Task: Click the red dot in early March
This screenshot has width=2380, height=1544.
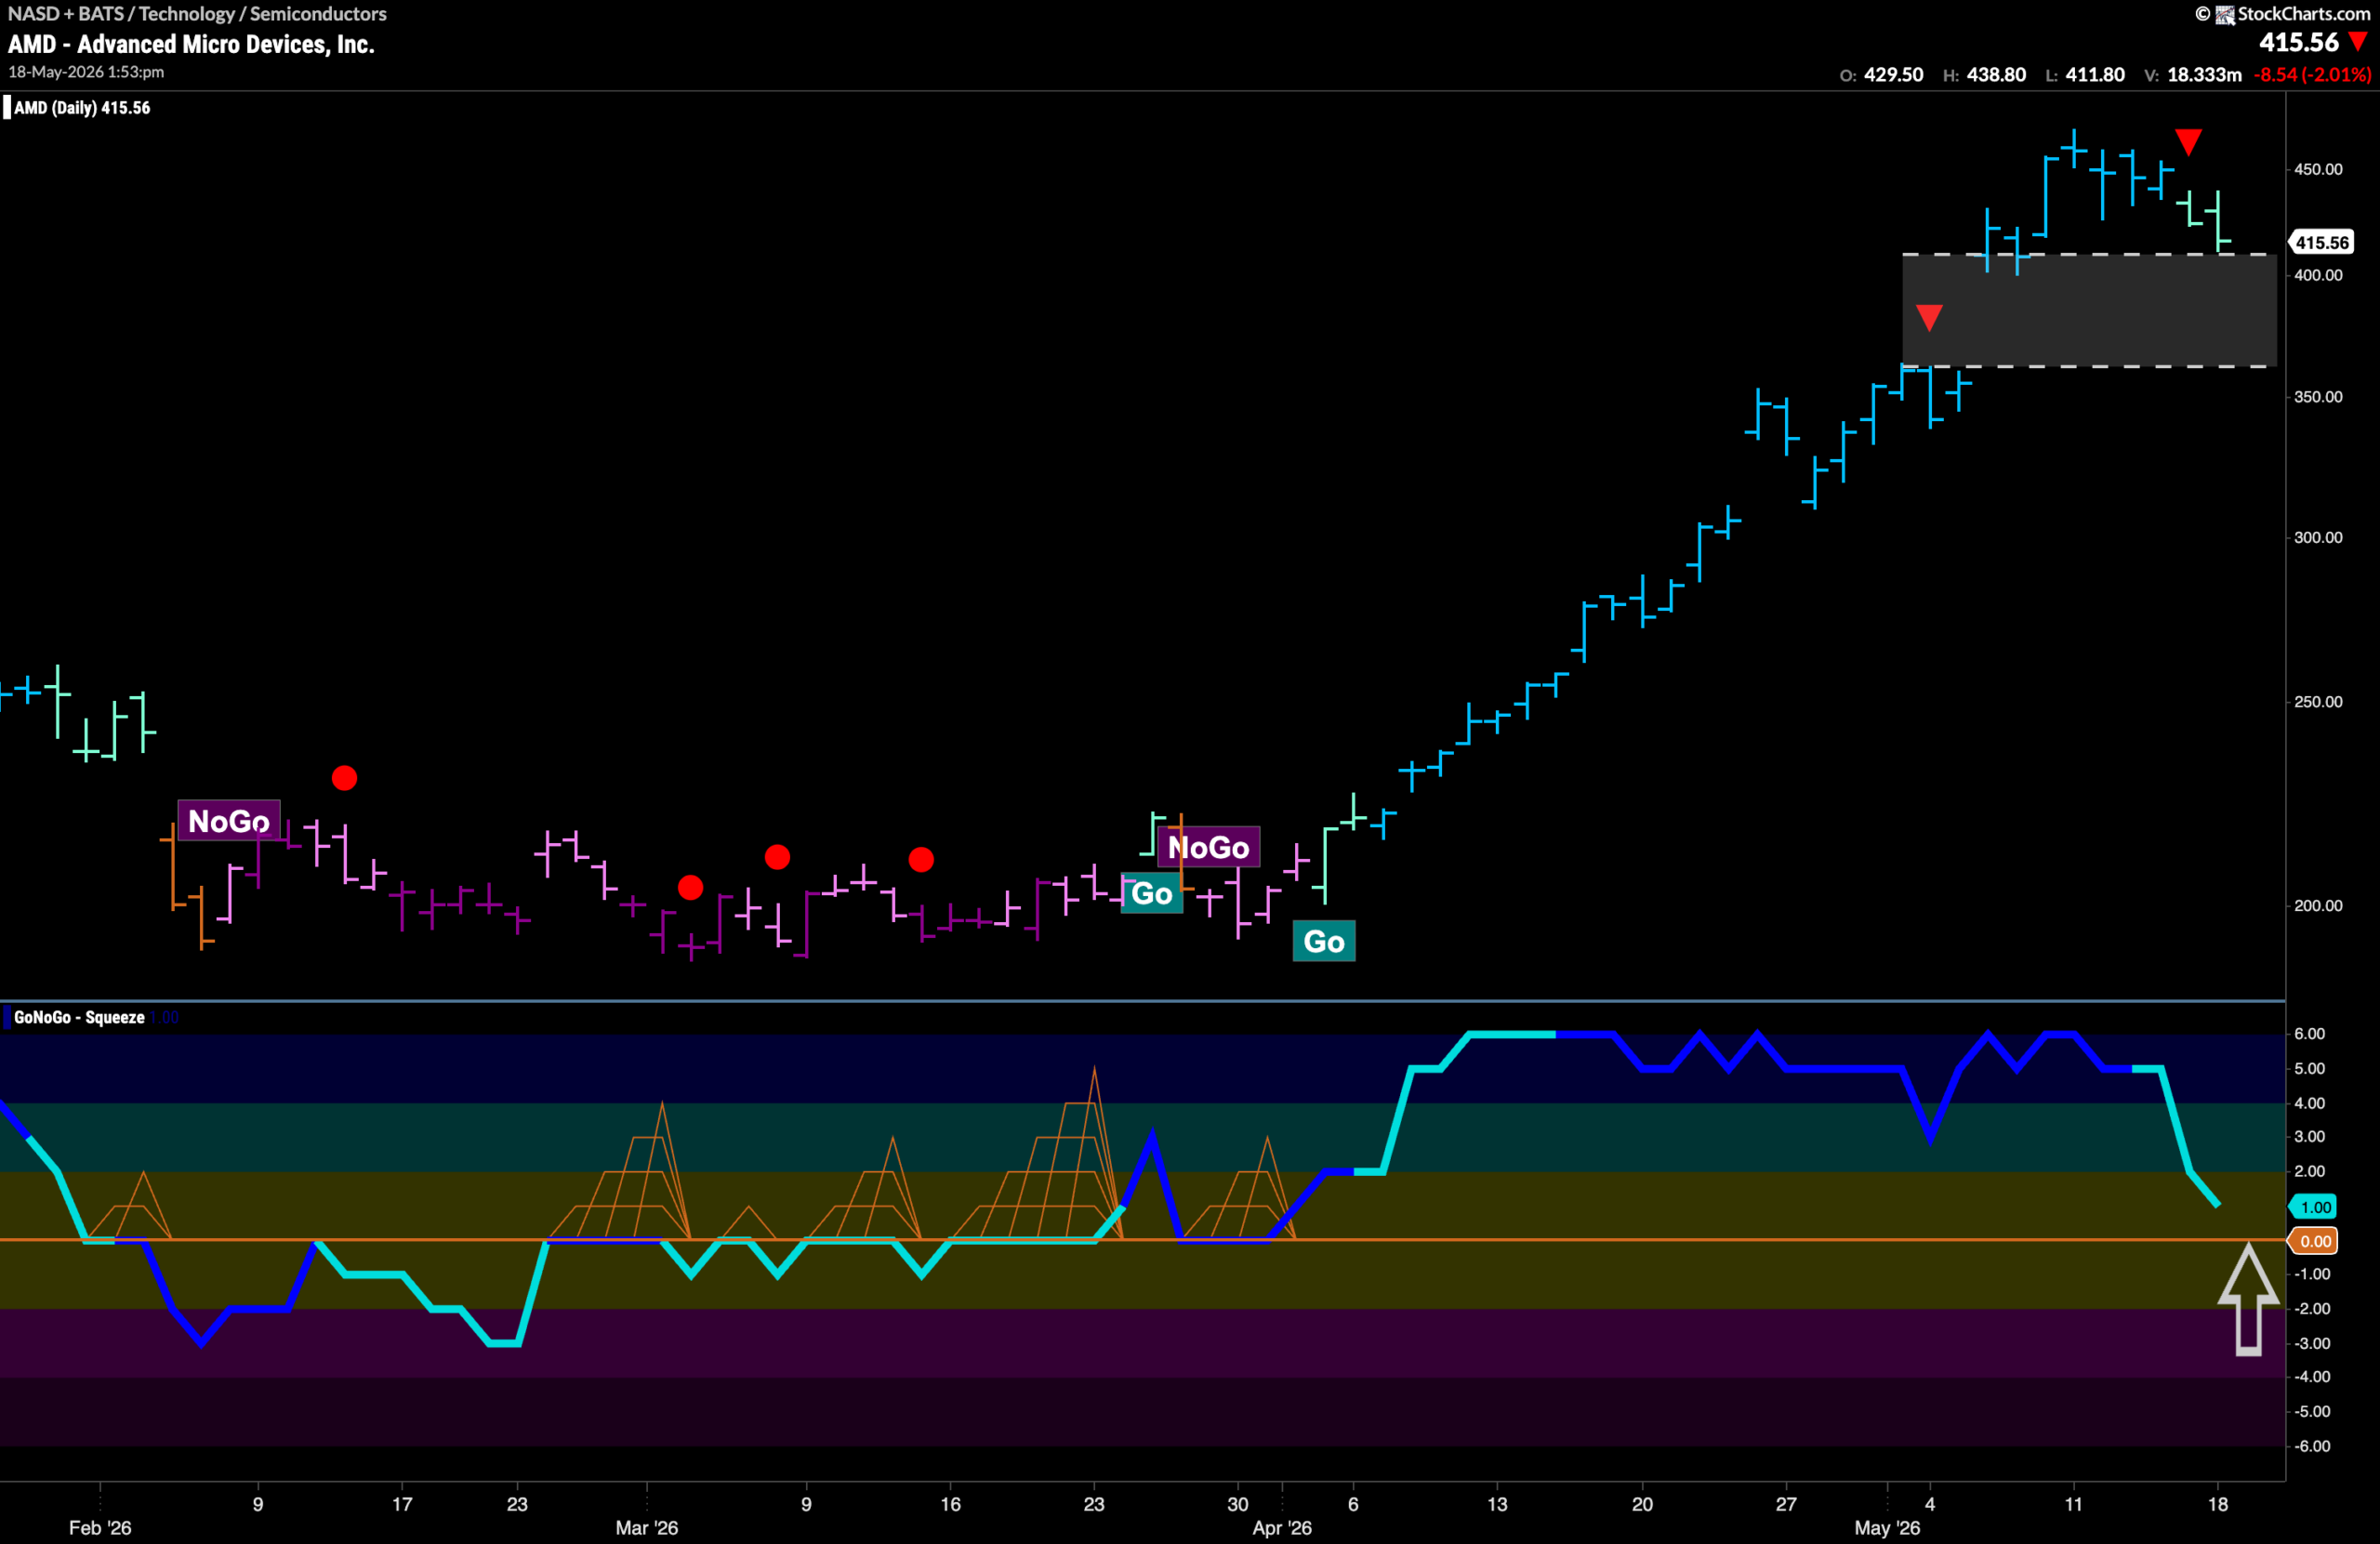Action: [690, 888]
